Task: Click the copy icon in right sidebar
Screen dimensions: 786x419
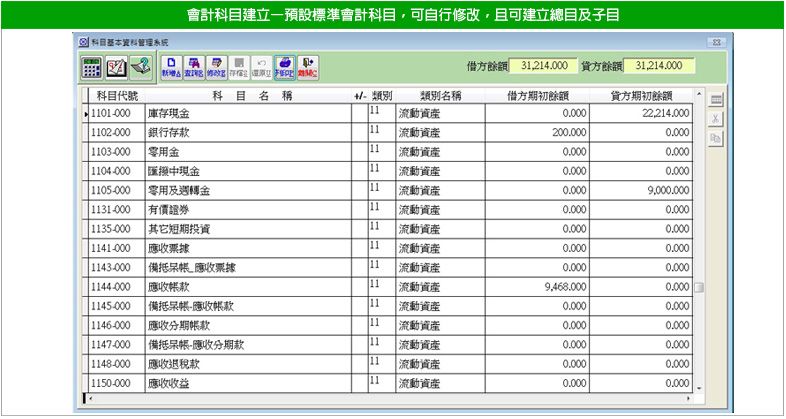Action: 715,138
